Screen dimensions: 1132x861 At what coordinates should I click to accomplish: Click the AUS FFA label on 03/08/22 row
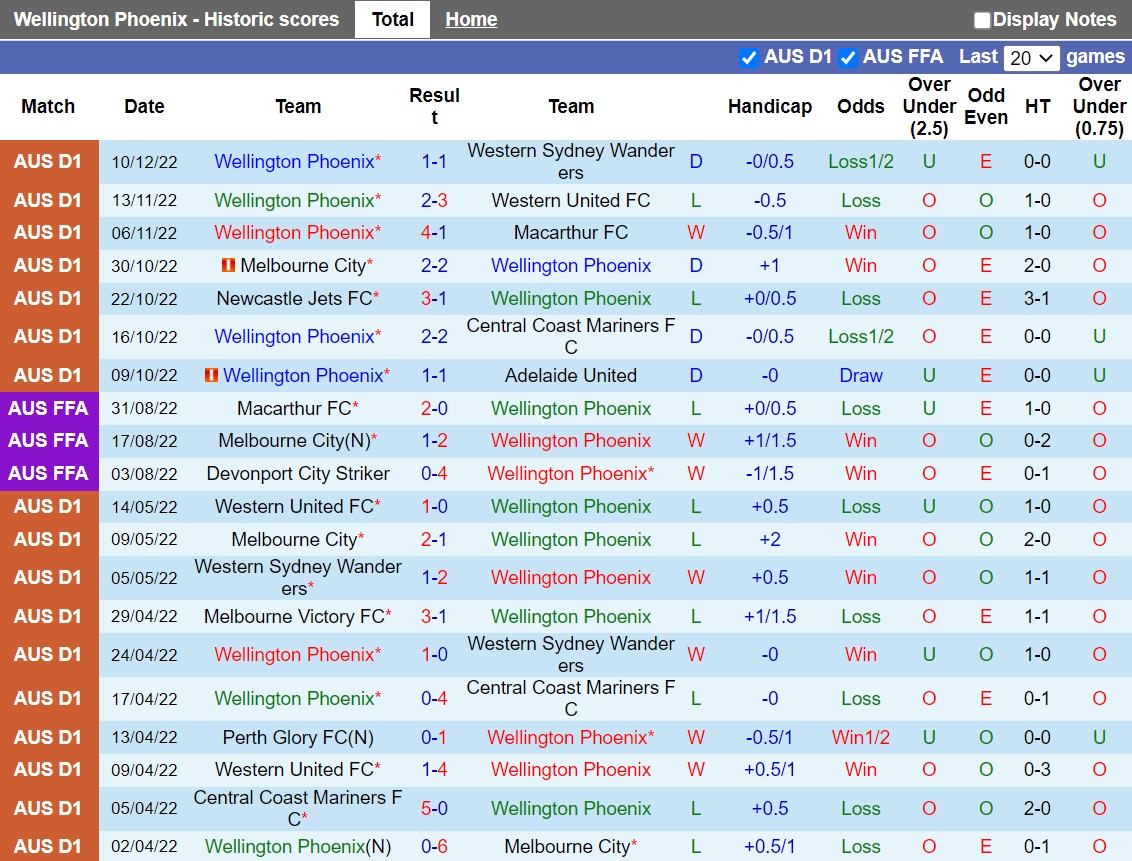pos(48,473)
